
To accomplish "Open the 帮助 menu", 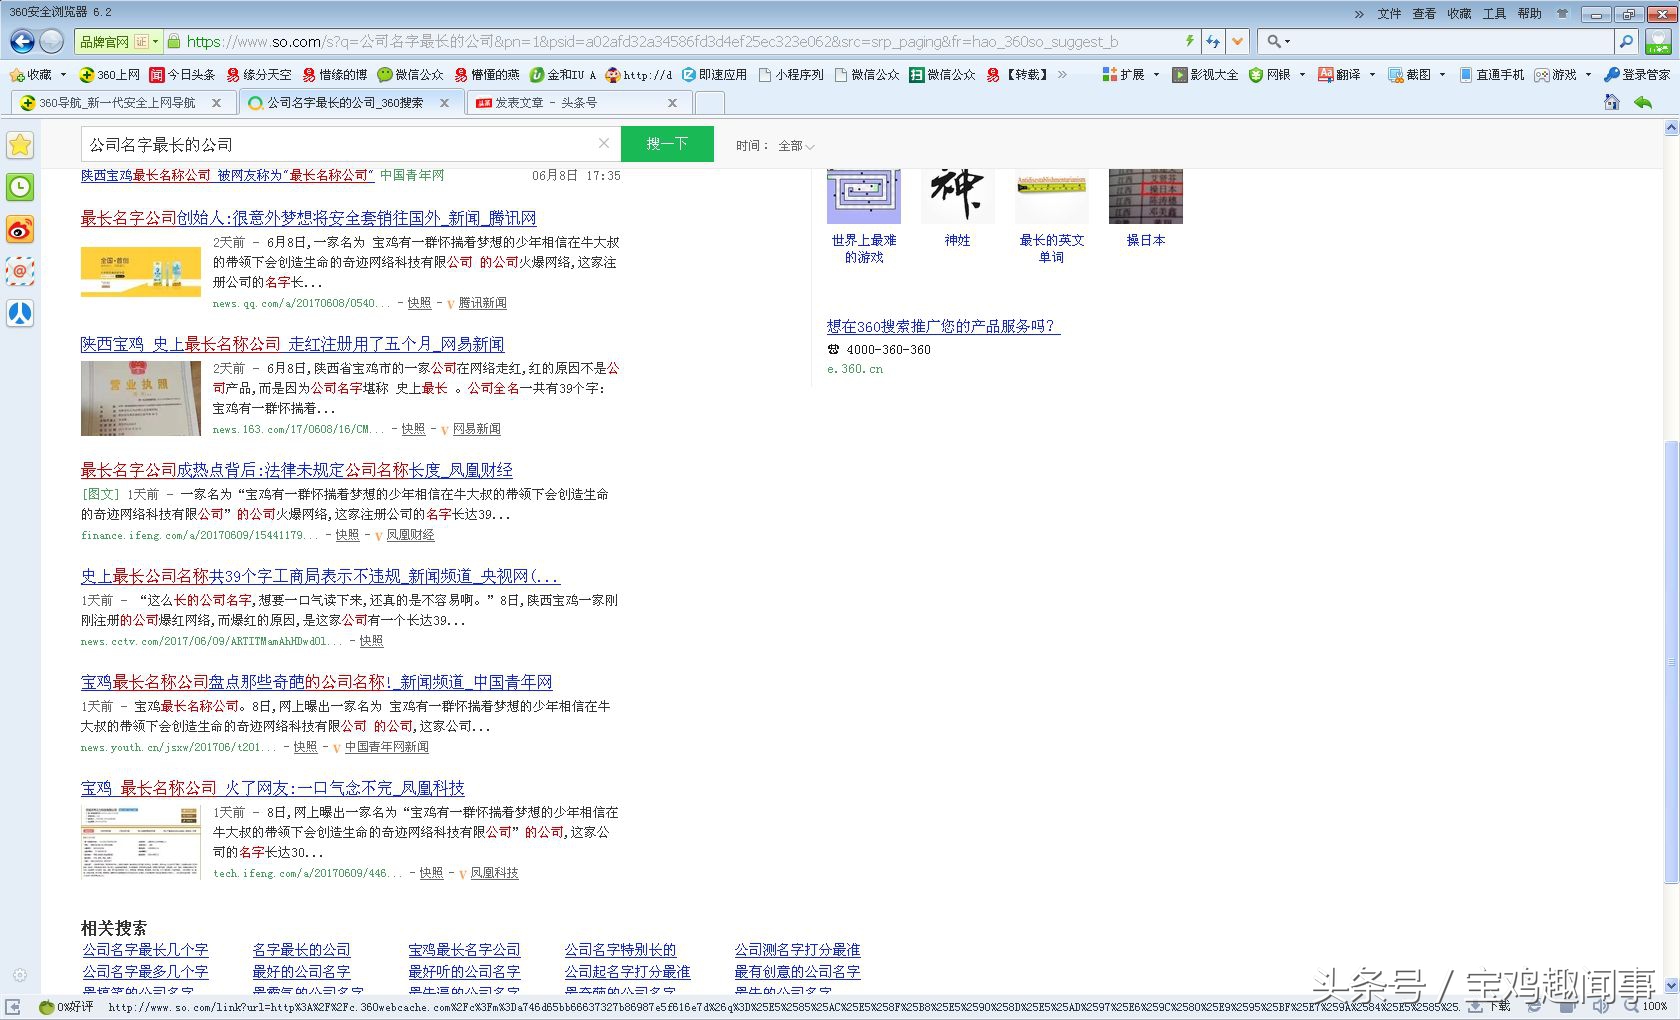I will click(1529, 14).
